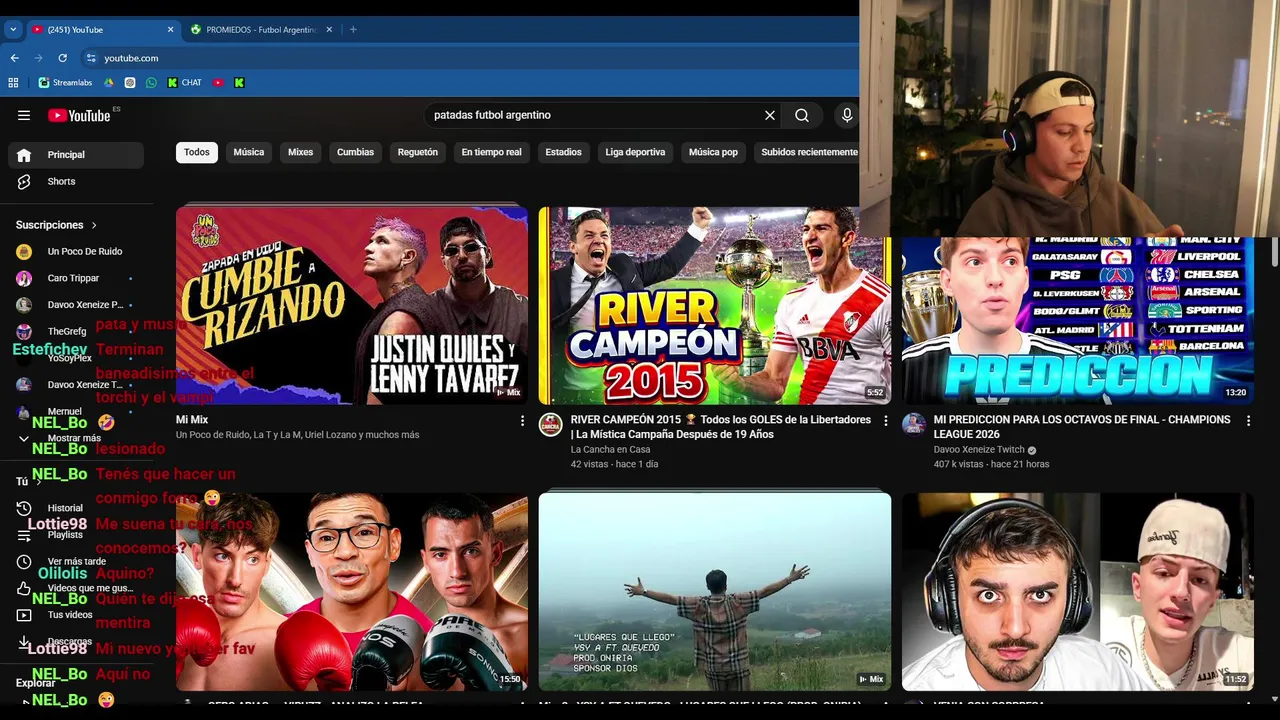Open the apps grid in bookmarks bar
The width and height of the screenshot is (1280, 720).
[x=13, y=83]
